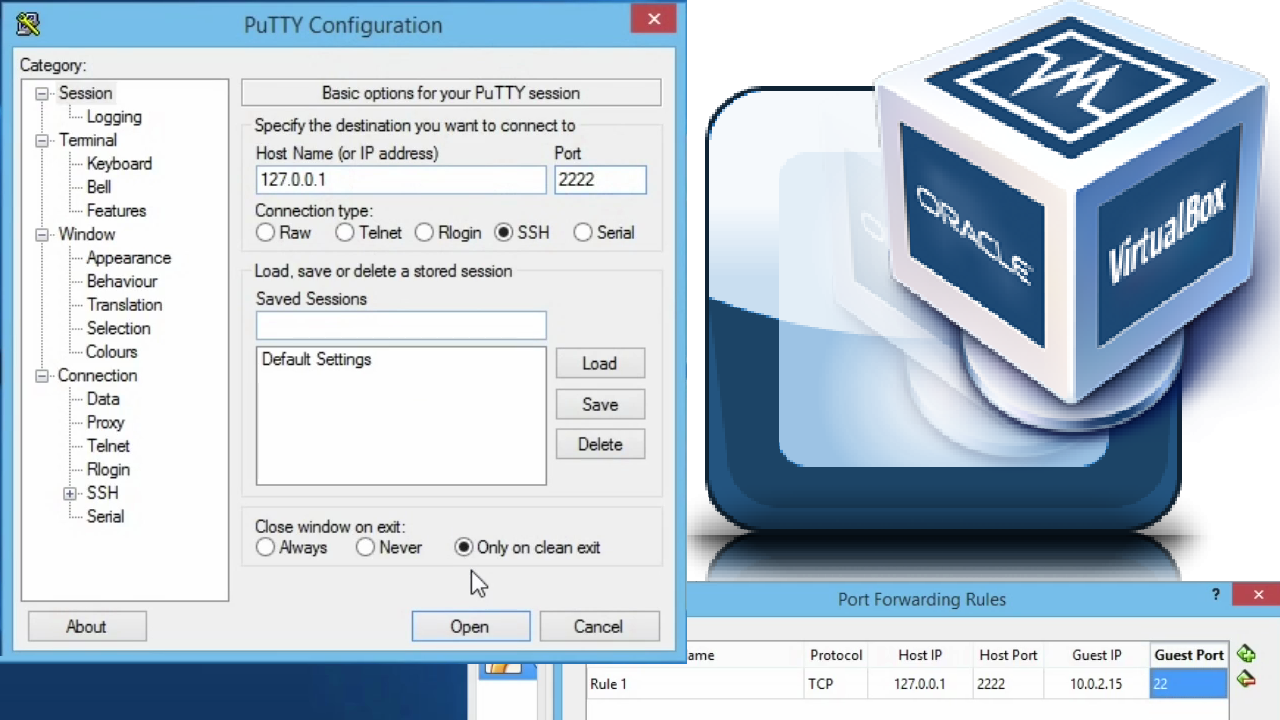Click the Guest Port cell showing 22
Image resolution: width=1280 pixels, height=720 pixels.
click(1189, 684)
